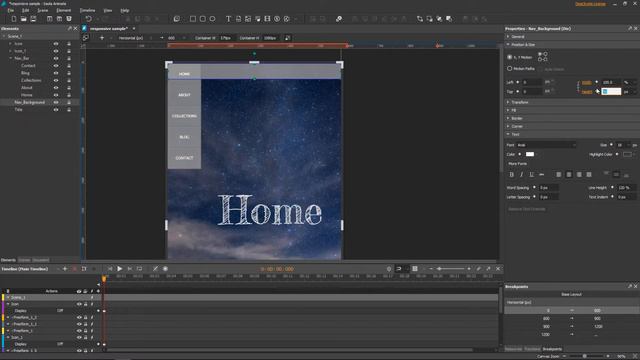Open the Element menu
The width and height of the screenshot is (640, 360).
point(64,10)
